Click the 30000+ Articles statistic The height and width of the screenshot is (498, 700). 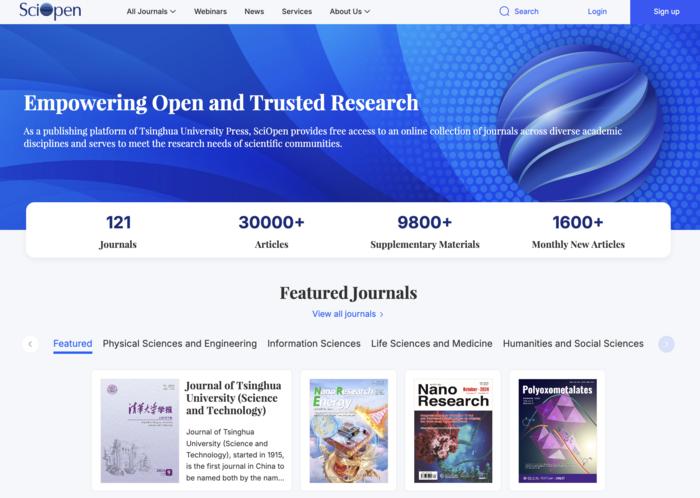(271, 231)
